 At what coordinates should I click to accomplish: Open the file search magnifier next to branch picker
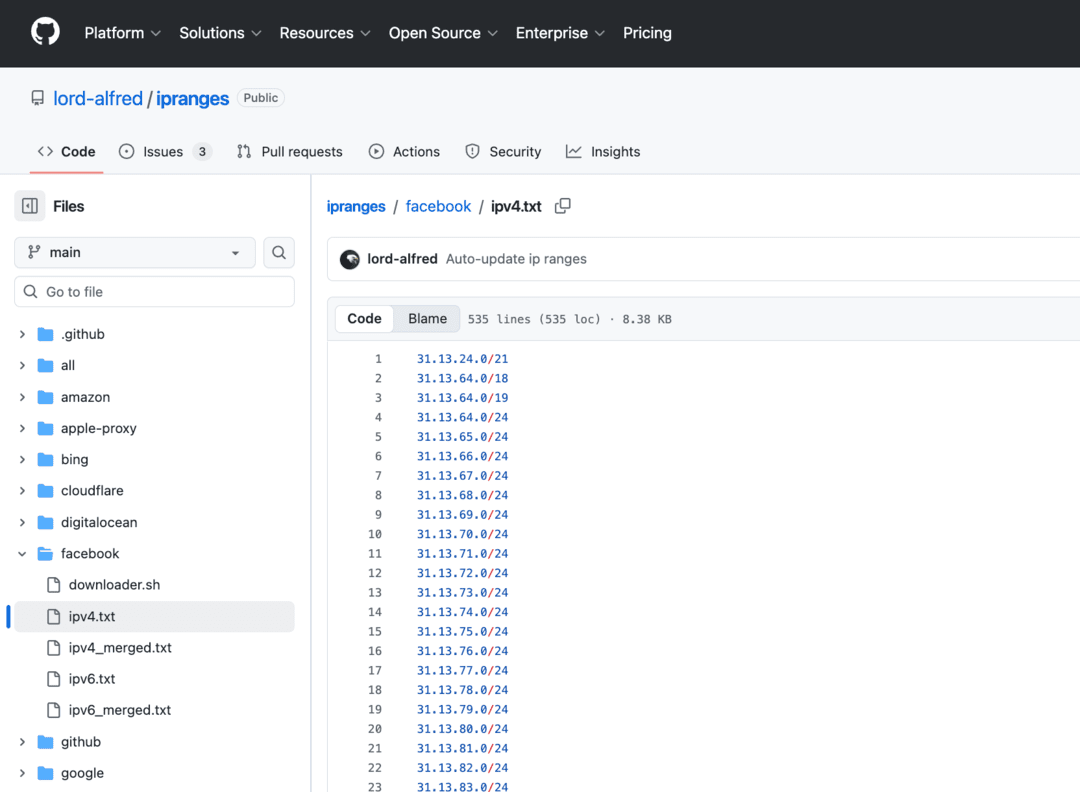279,252
